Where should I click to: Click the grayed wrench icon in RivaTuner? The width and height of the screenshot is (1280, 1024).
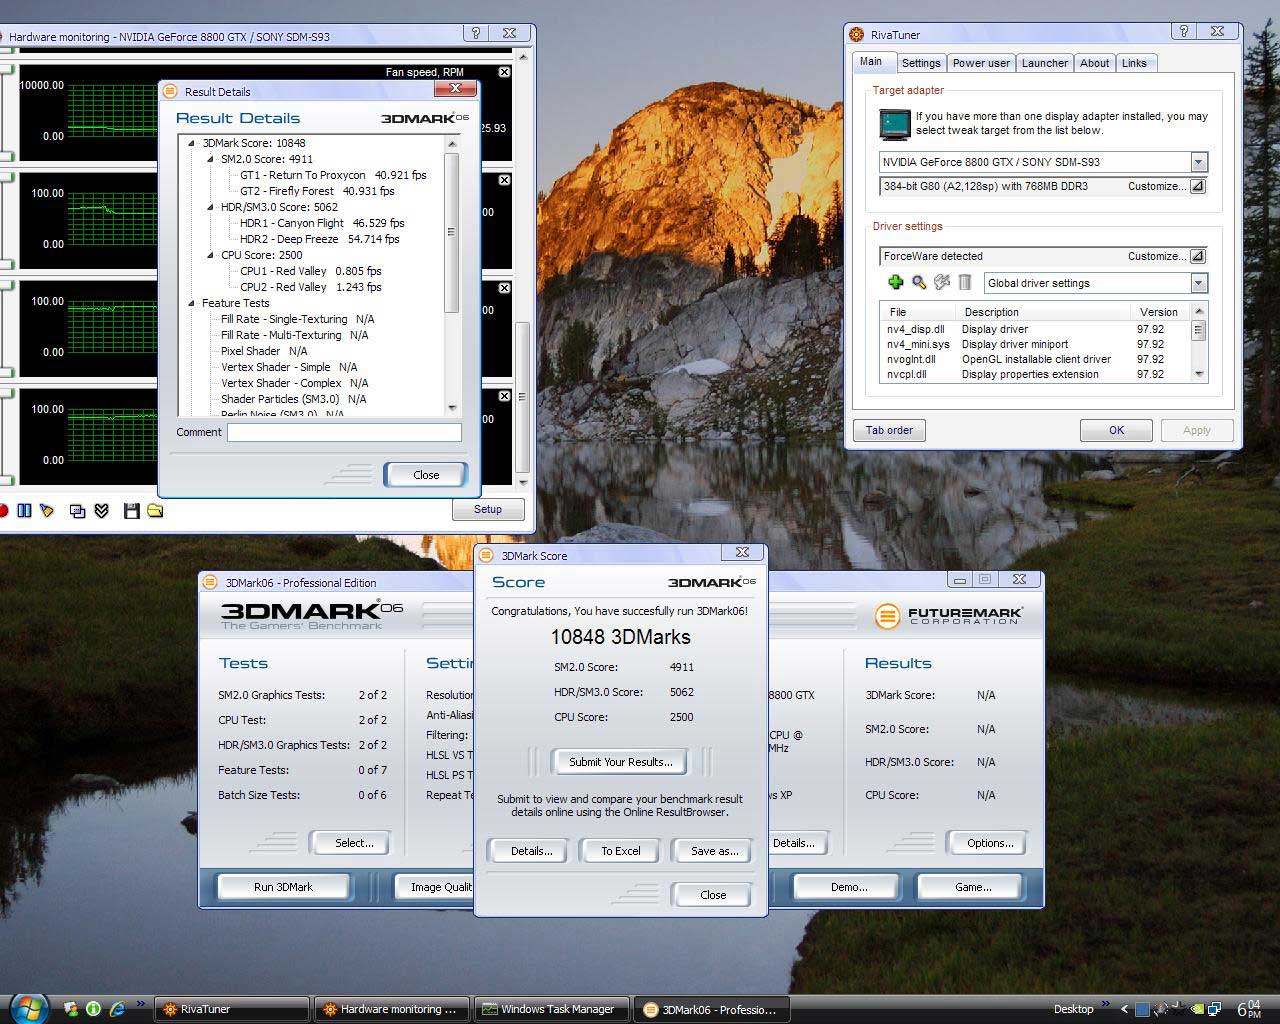(942, 283)
